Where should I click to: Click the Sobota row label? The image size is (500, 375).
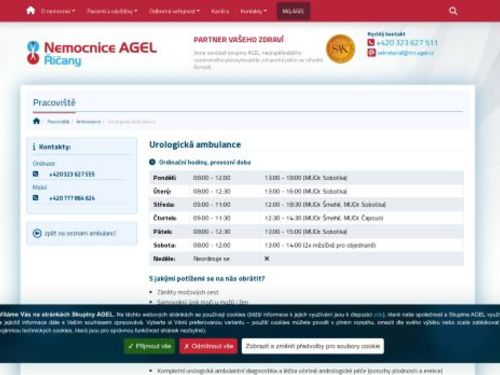pyautogui.click(x=164, y=245)
